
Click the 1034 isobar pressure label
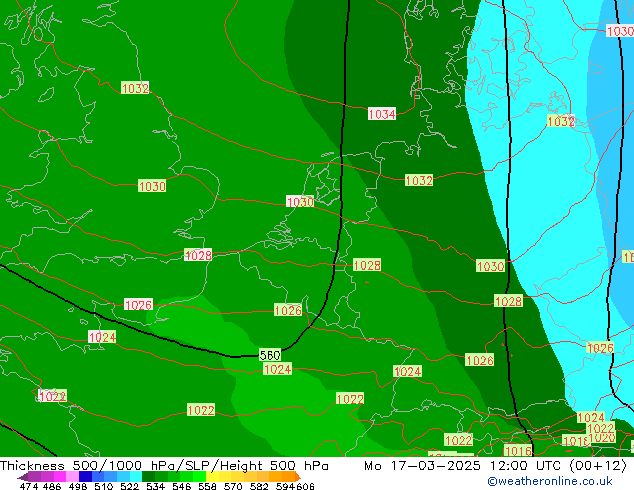(382, 114)
